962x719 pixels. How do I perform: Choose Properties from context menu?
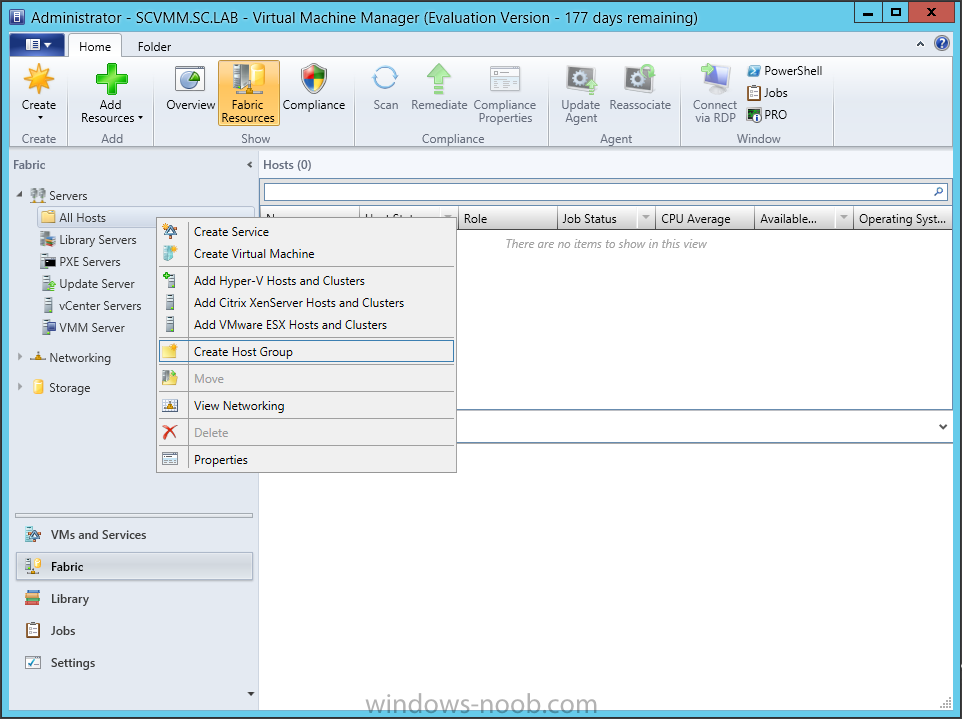pos(306,460)
